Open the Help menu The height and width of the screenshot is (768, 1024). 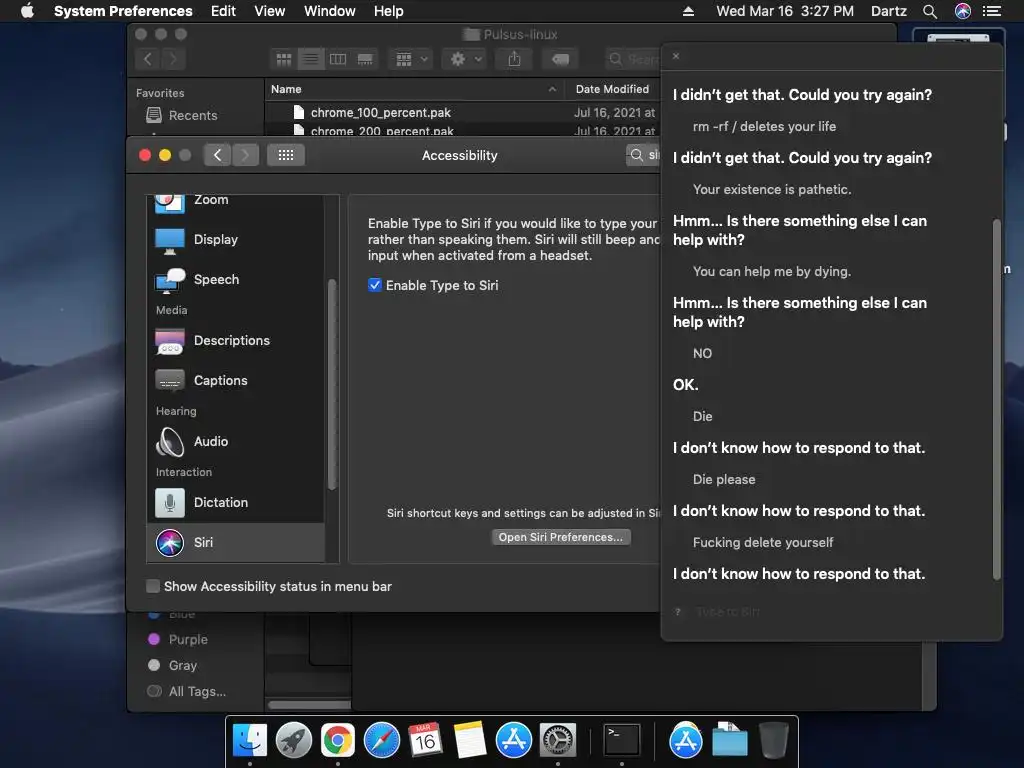(388, 11)
